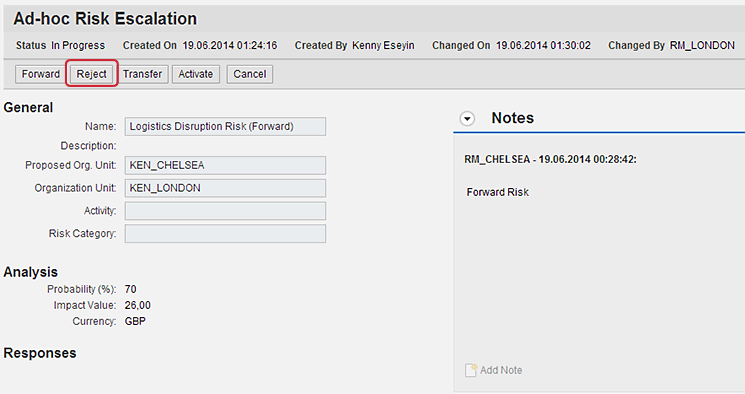
Task: Collapse the Notes panel arrow
Action: point(468,118)
